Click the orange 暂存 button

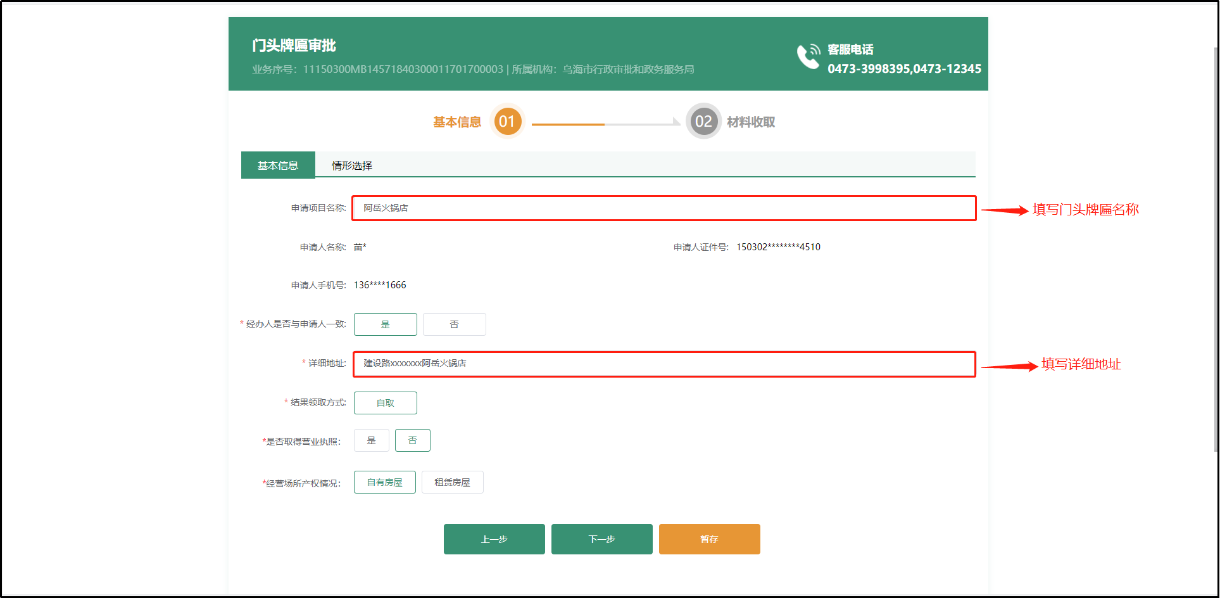[709, 538]
